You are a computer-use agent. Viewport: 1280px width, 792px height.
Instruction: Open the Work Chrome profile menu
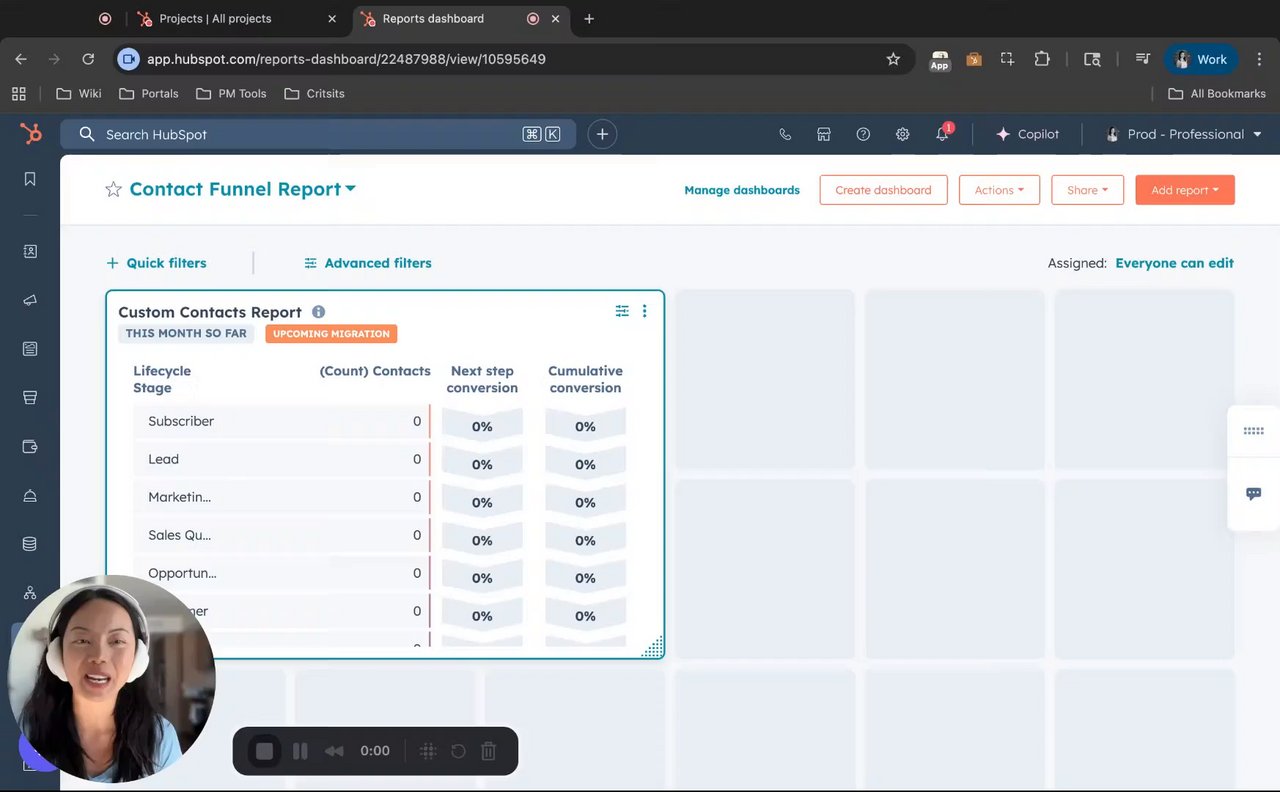pos(1201,59)
